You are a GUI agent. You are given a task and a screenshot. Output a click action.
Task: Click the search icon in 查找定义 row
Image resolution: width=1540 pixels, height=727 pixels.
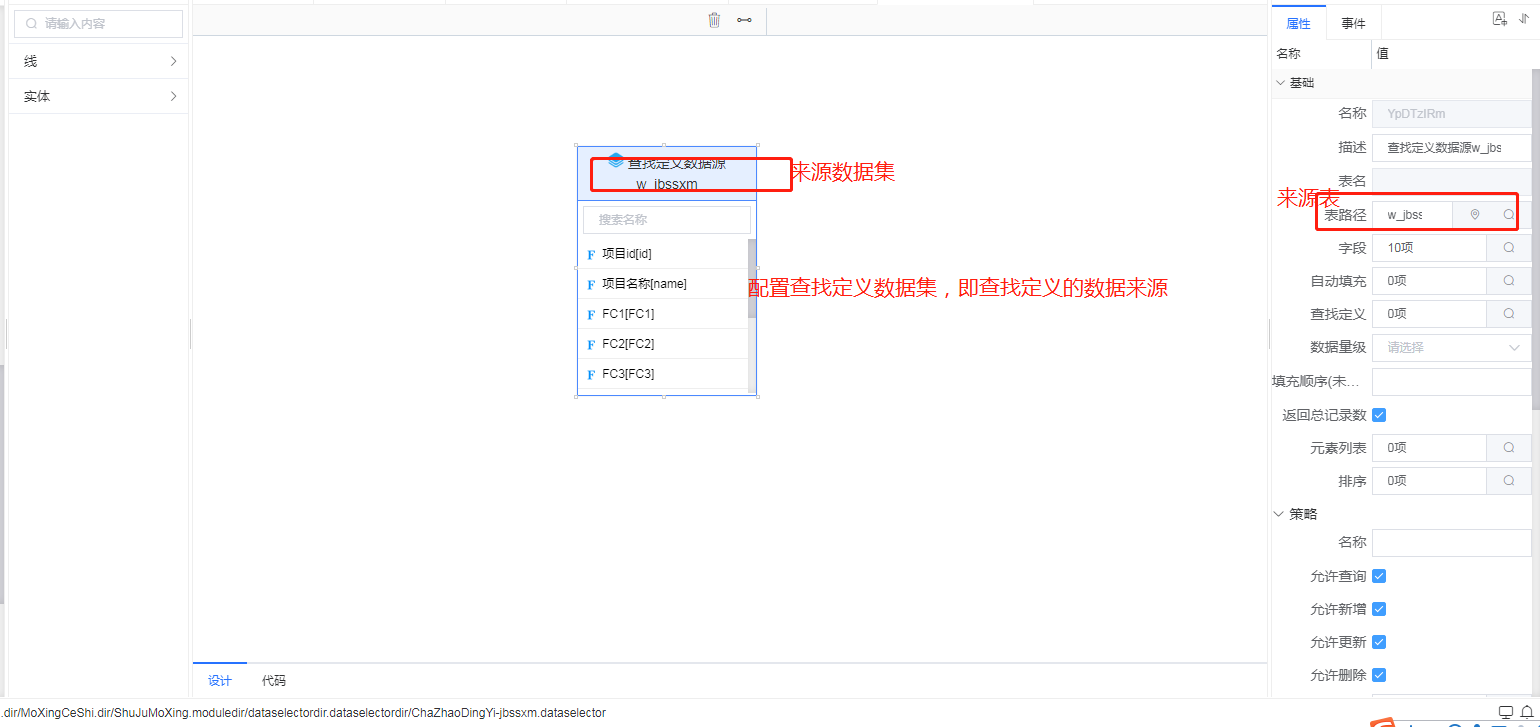[x=1509, y=314]
